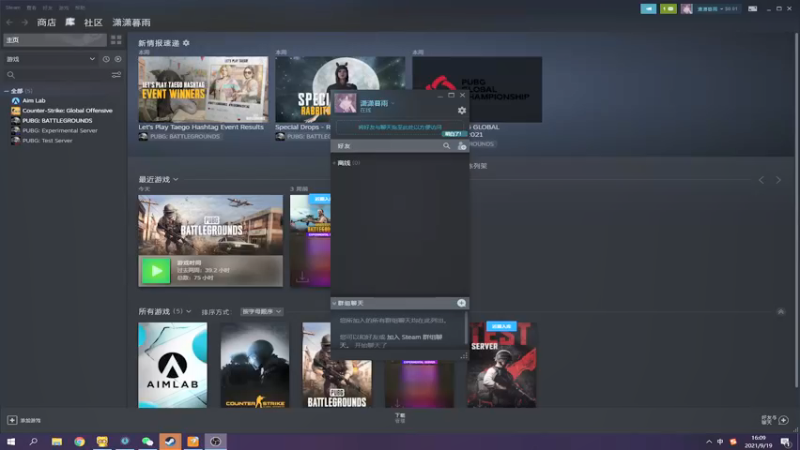Show hidden system tray icons

(x=709, y=442)
